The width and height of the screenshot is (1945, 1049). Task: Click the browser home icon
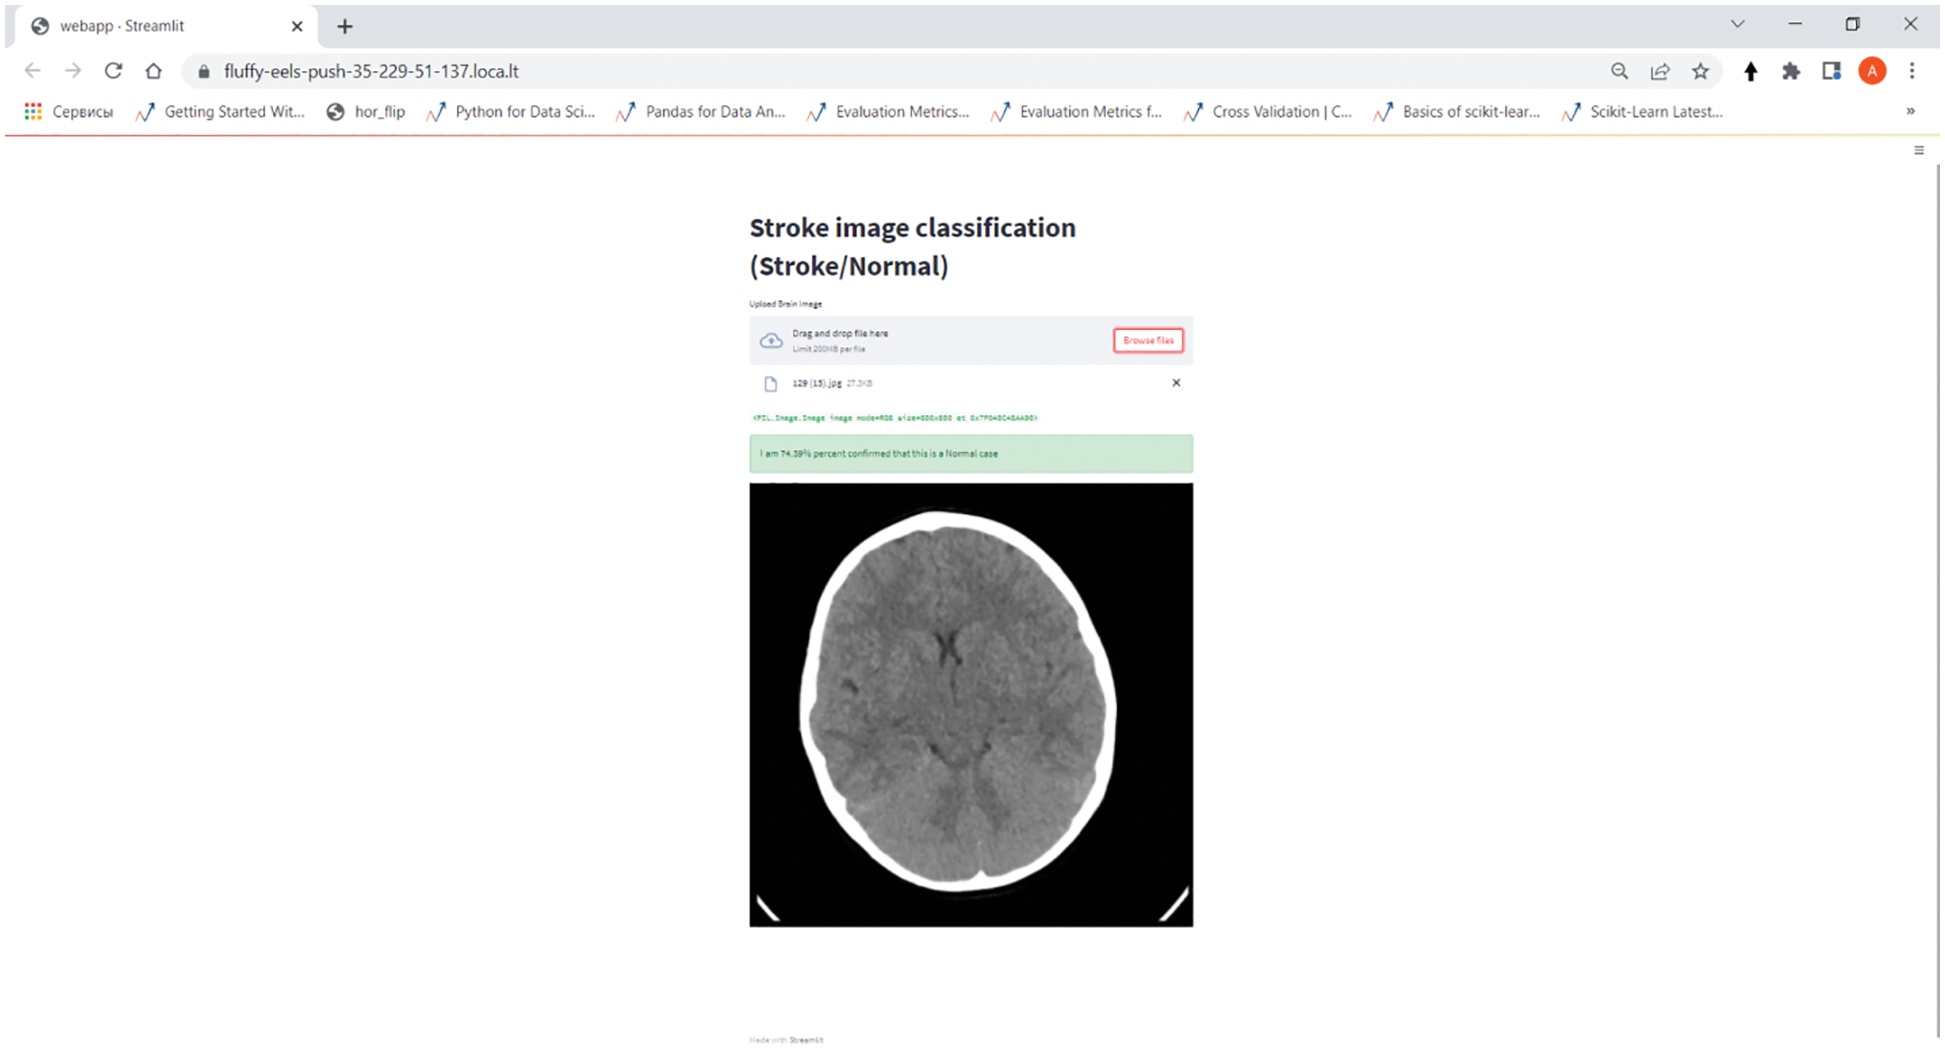pyautogui.click(x=153, y=71)
